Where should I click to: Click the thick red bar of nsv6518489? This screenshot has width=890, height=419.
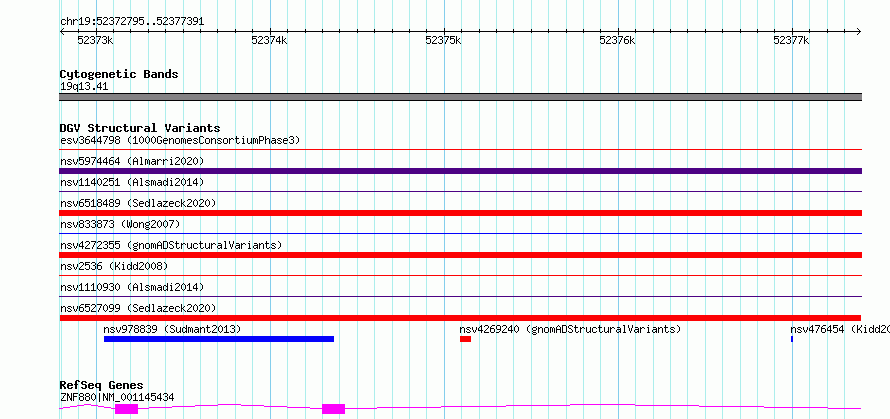(460, 213)
